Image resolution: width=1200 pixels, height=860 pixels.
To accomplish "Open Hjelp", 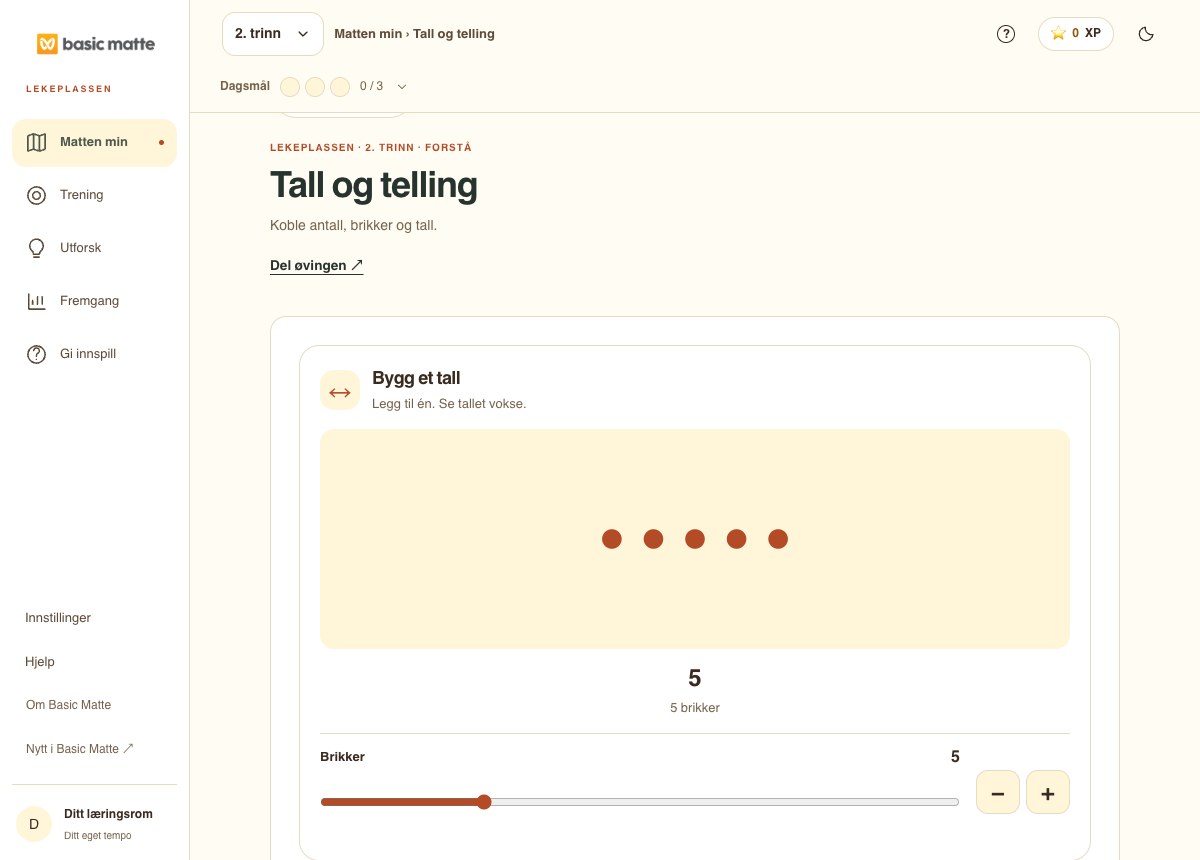I will click(x=40, y=662).
